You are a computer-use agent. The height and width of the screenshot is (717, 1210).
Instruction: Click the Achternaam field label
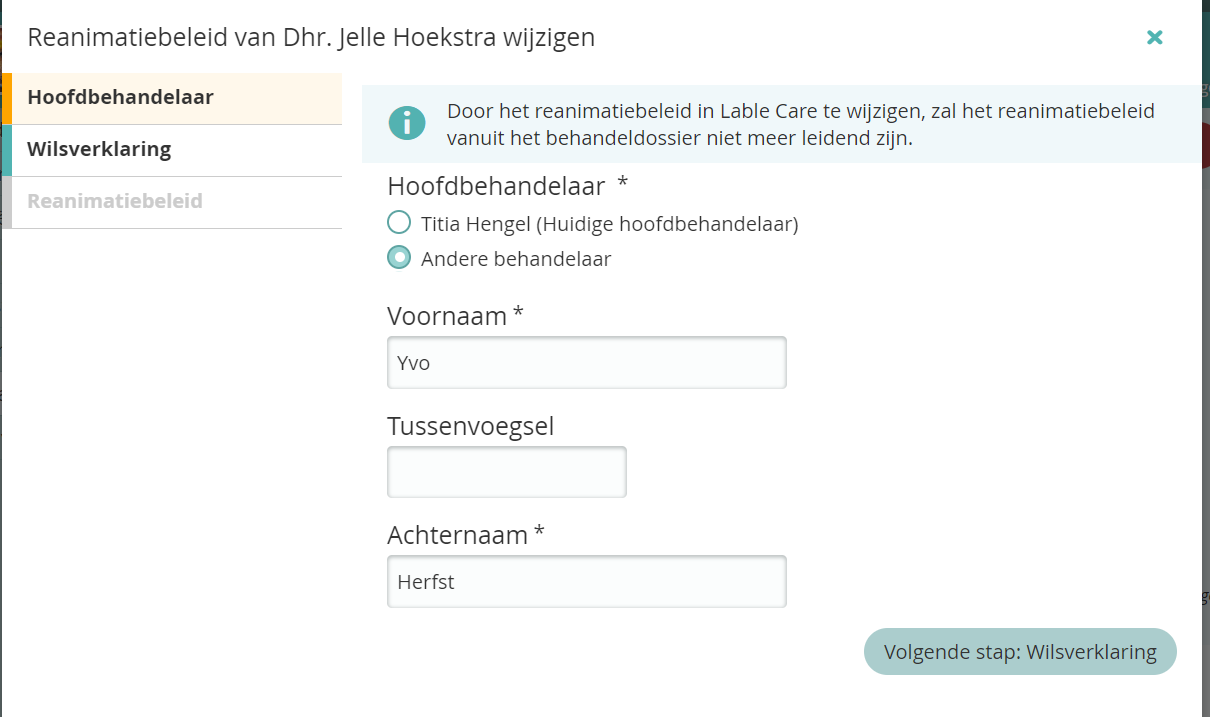click(x=457, y=535)
